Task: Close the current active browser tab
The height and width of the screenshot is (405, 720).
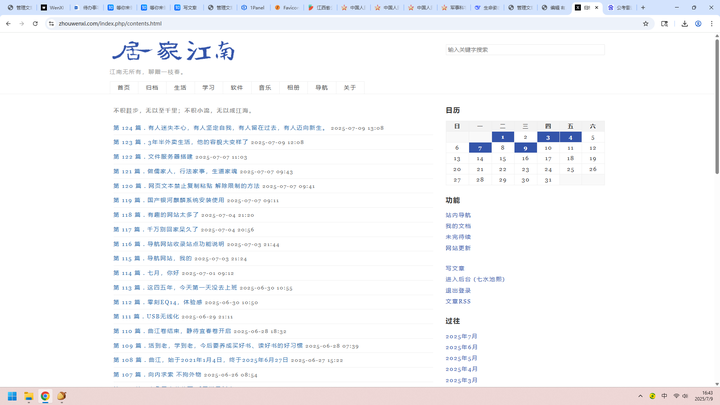Action: coord(596,7)
